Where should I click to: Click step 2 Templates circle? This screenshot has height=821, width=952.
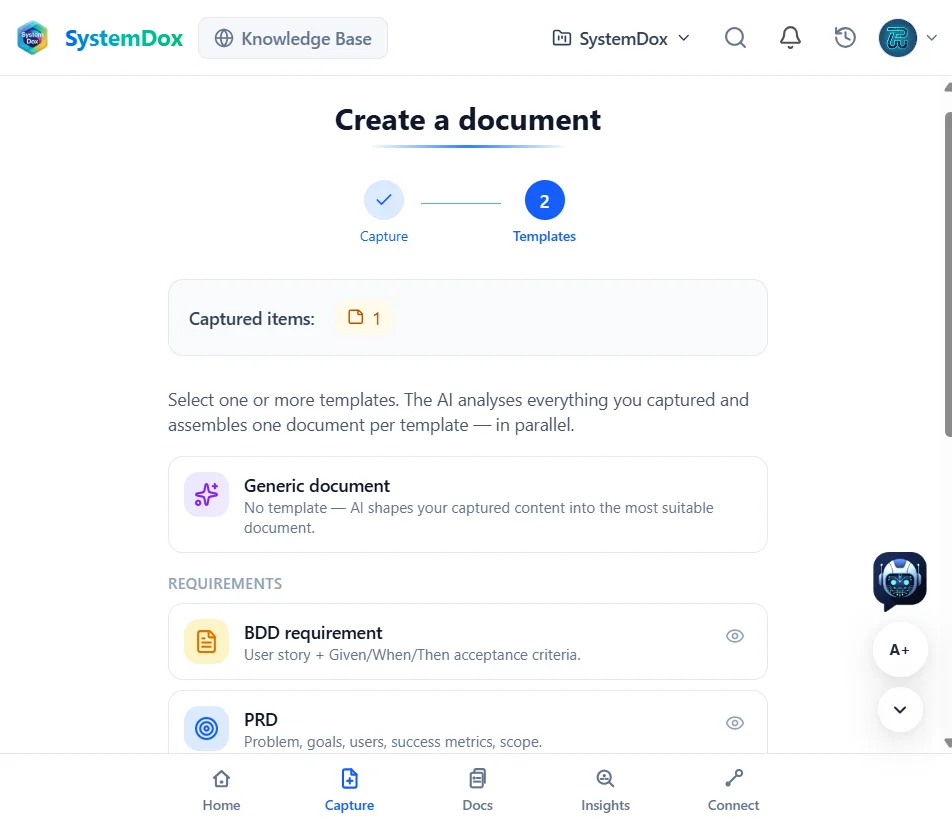(x=545, y=200)
